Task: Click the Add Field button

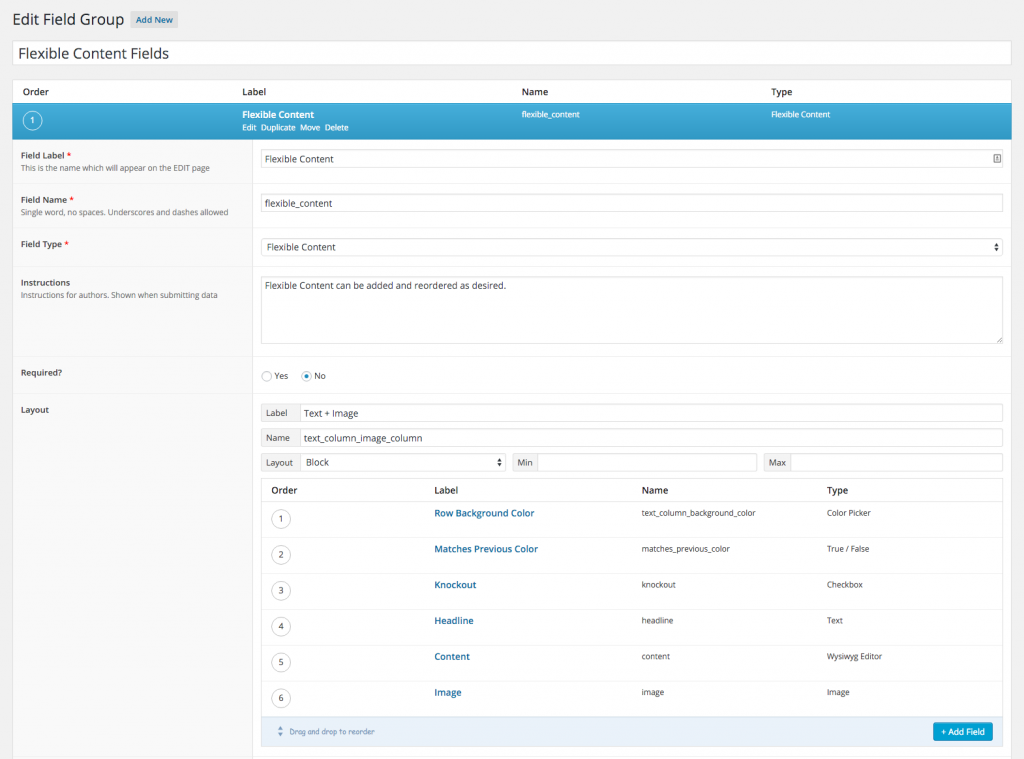Action: 963,732
